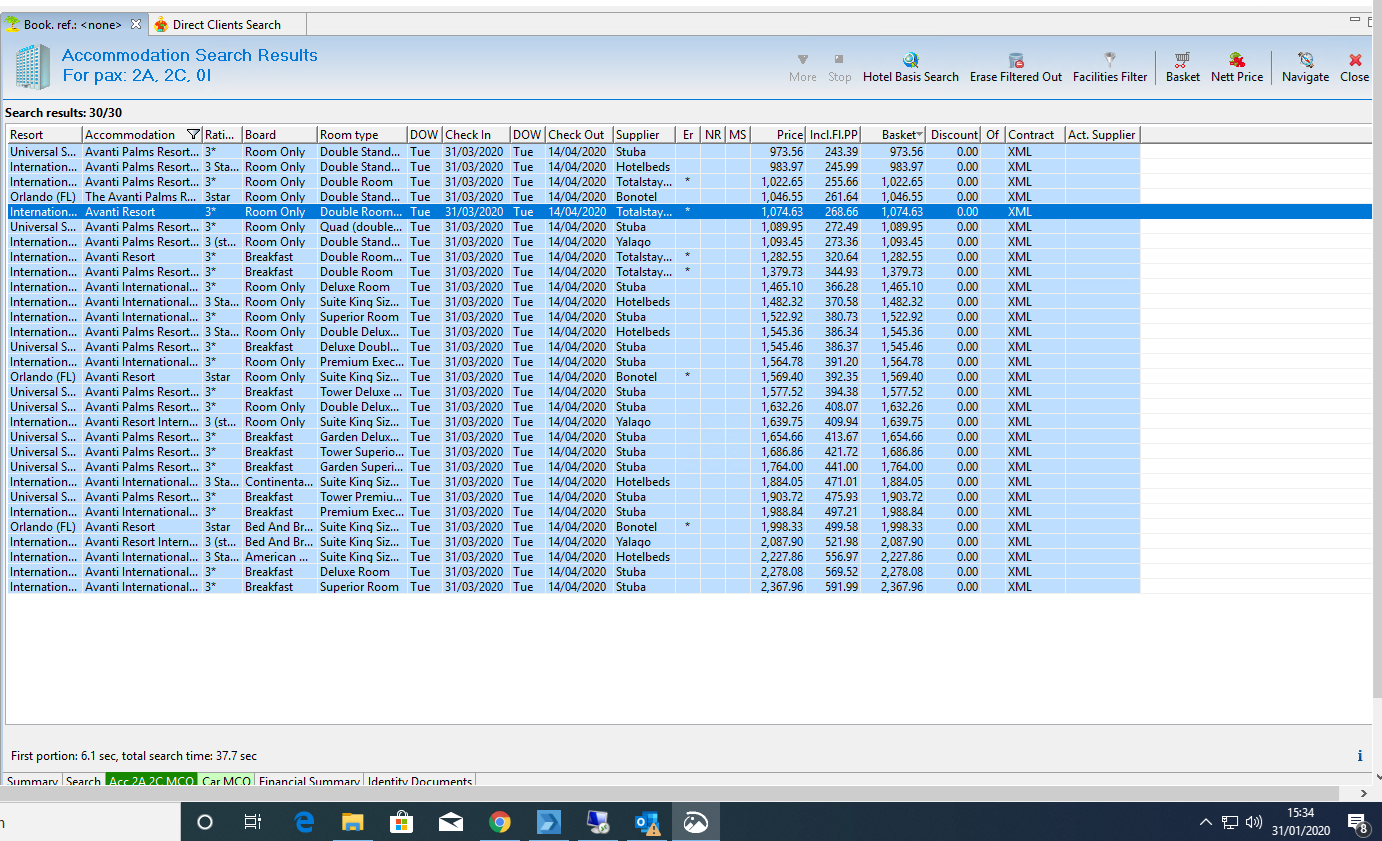Sort by the Basket column arrow
The height and width of the screenshot is (841, 1382).
tap(919, 135)
